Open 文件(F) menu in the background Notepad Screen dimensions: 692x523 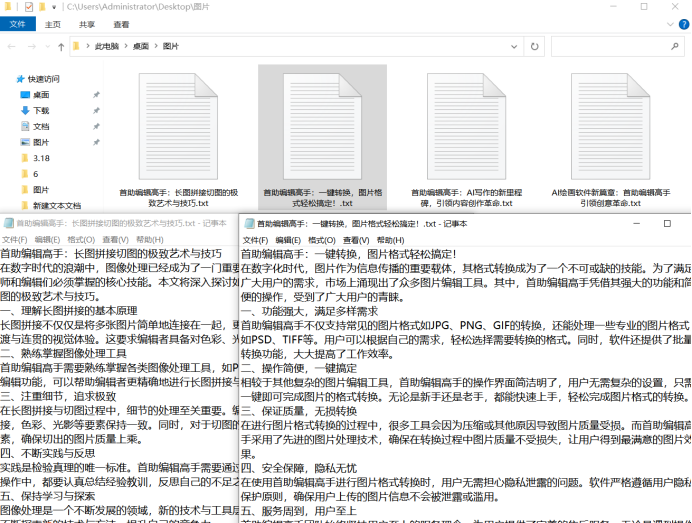click(14, 240)
